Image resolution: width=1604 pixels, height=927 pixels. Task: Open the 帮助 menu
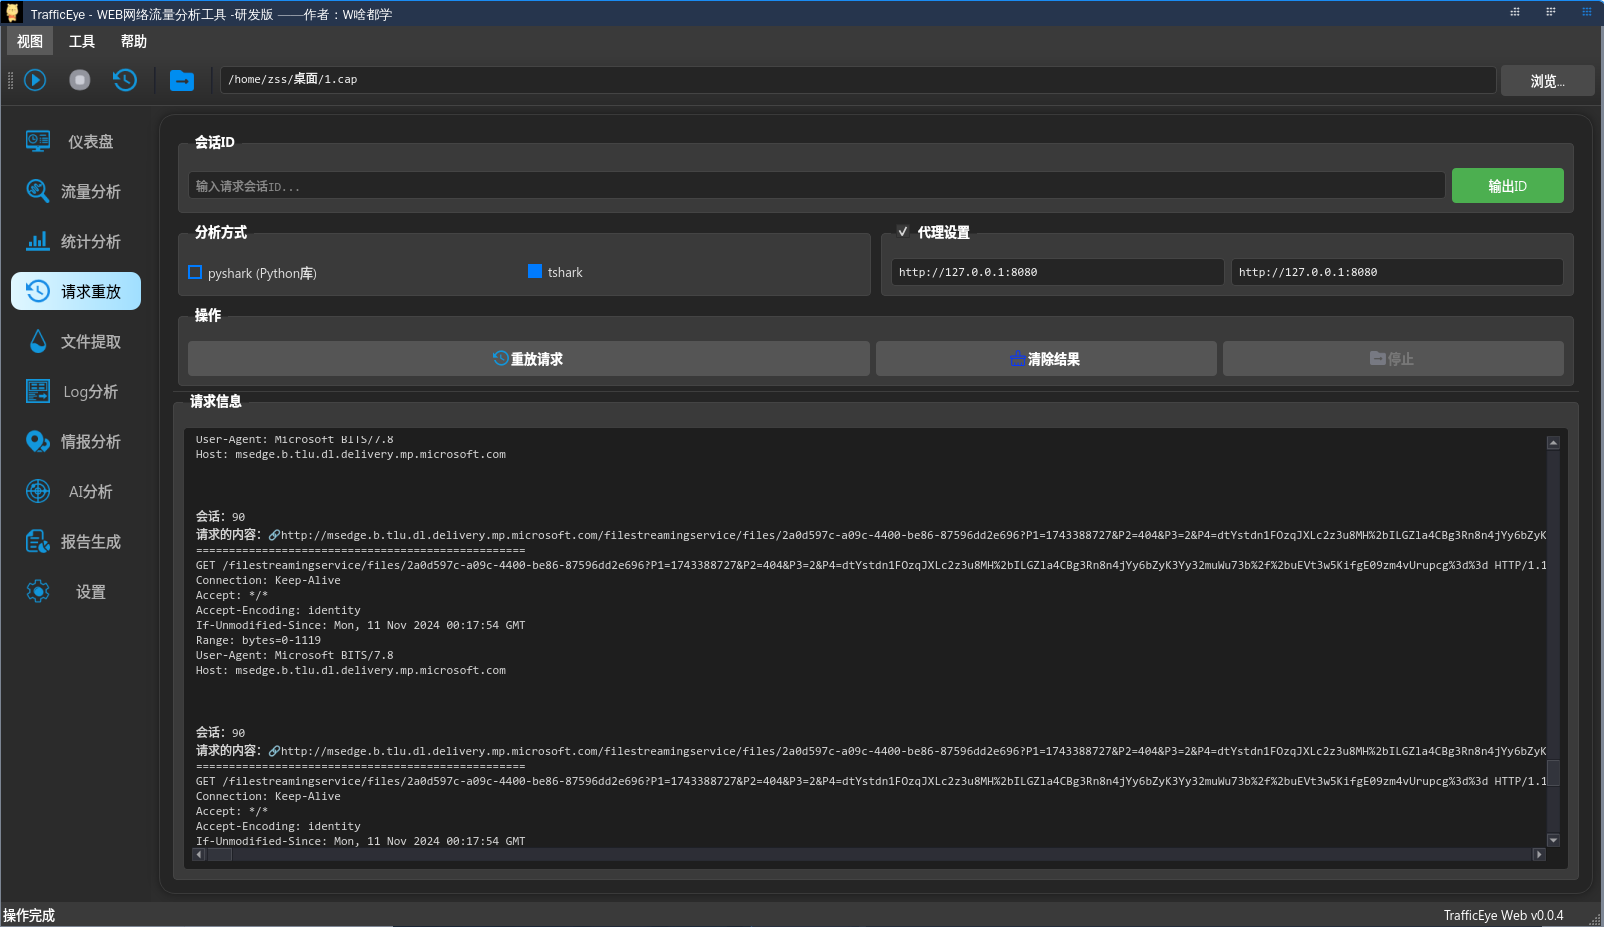[135, 41]
